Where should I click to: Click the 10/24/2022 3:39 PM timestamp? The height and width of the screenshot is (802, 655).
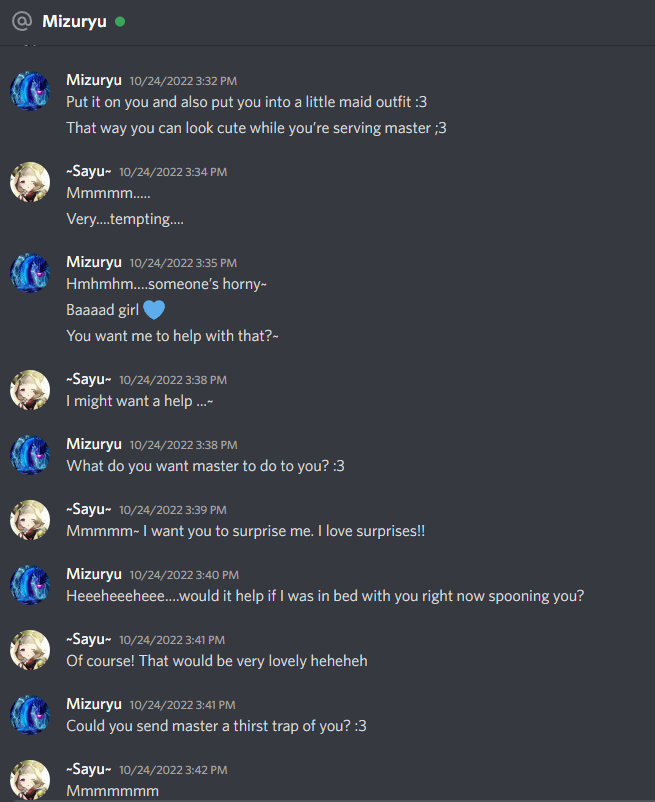point(173,510)
